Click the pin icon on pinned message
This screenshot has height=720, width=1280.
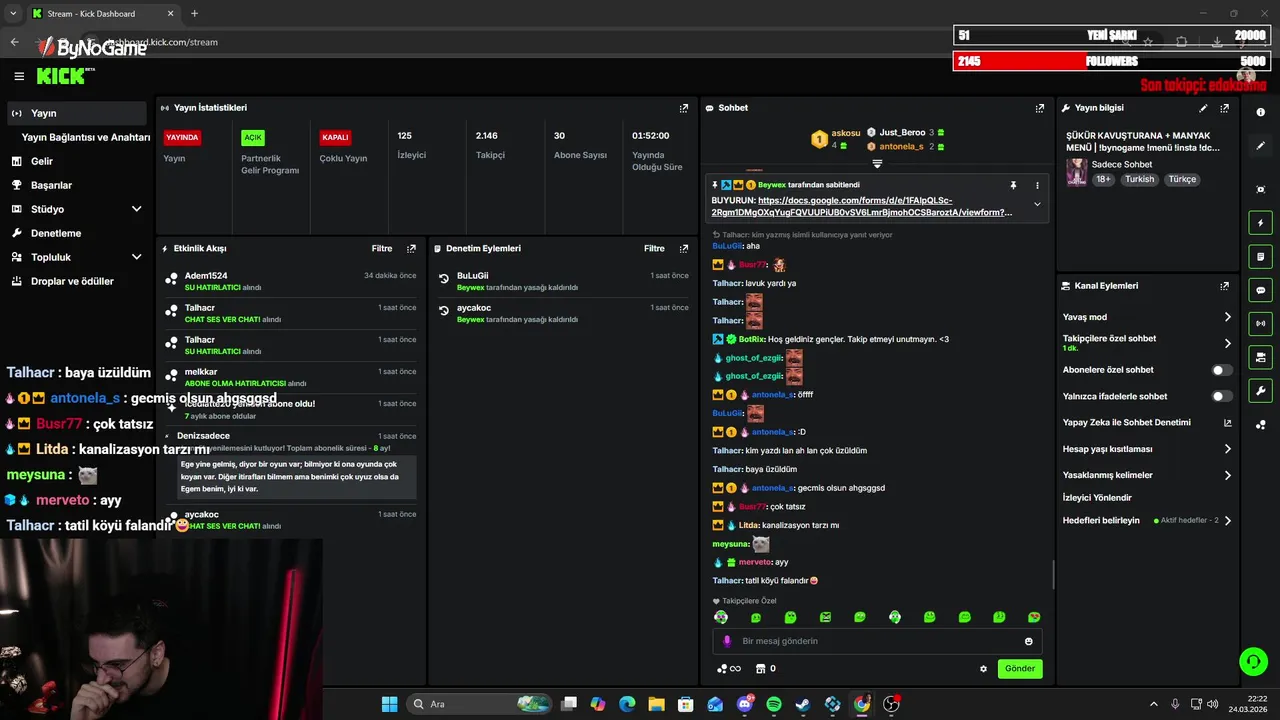coord(1013,185)
